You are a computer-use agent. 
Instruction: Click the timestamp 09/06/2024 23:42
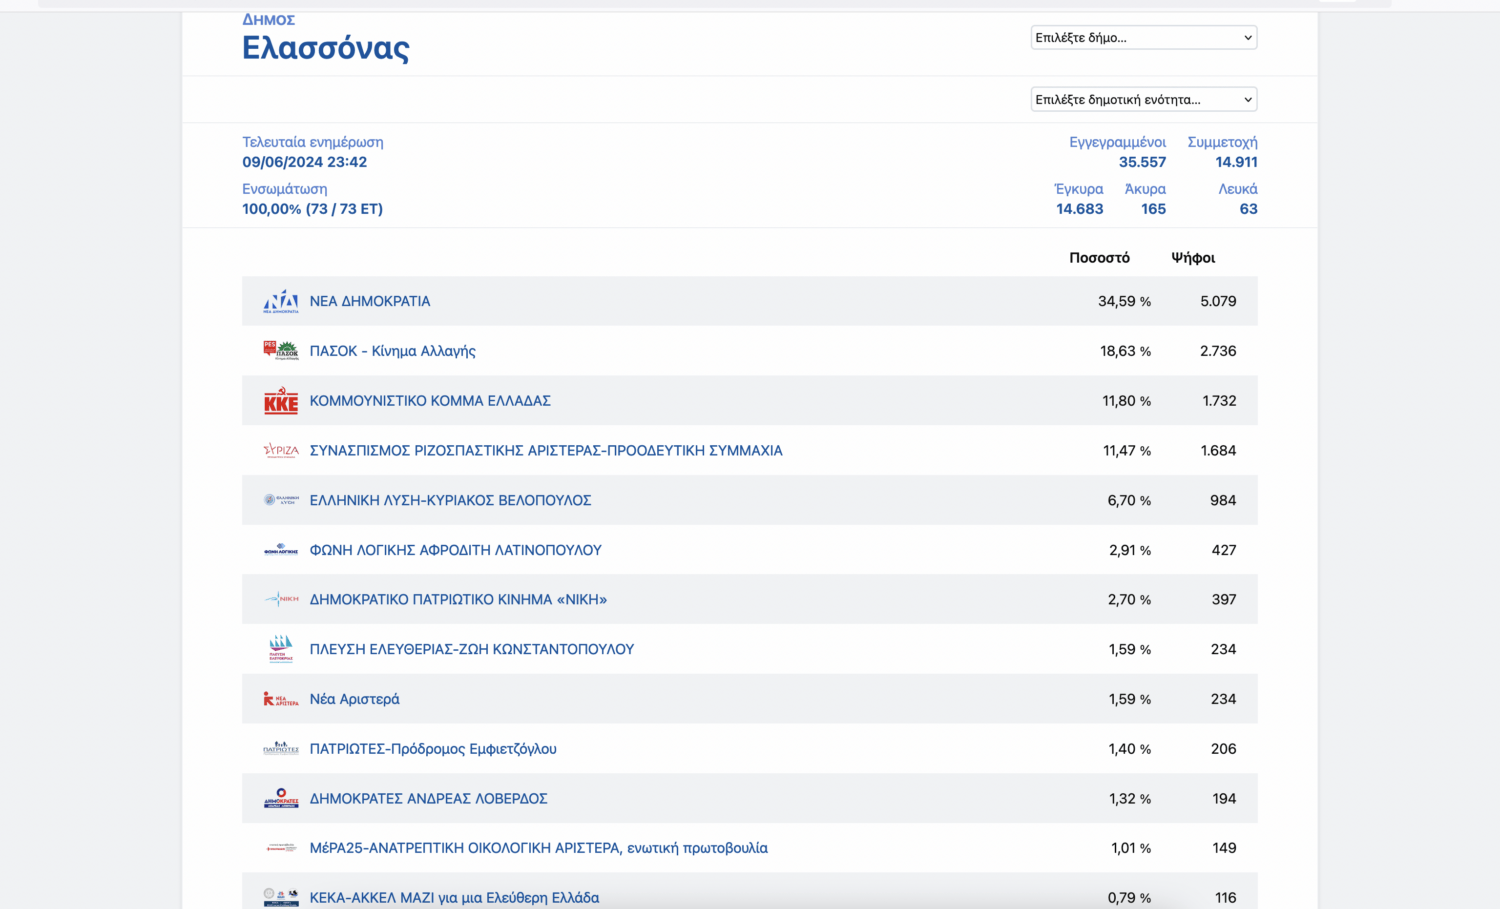305,162
